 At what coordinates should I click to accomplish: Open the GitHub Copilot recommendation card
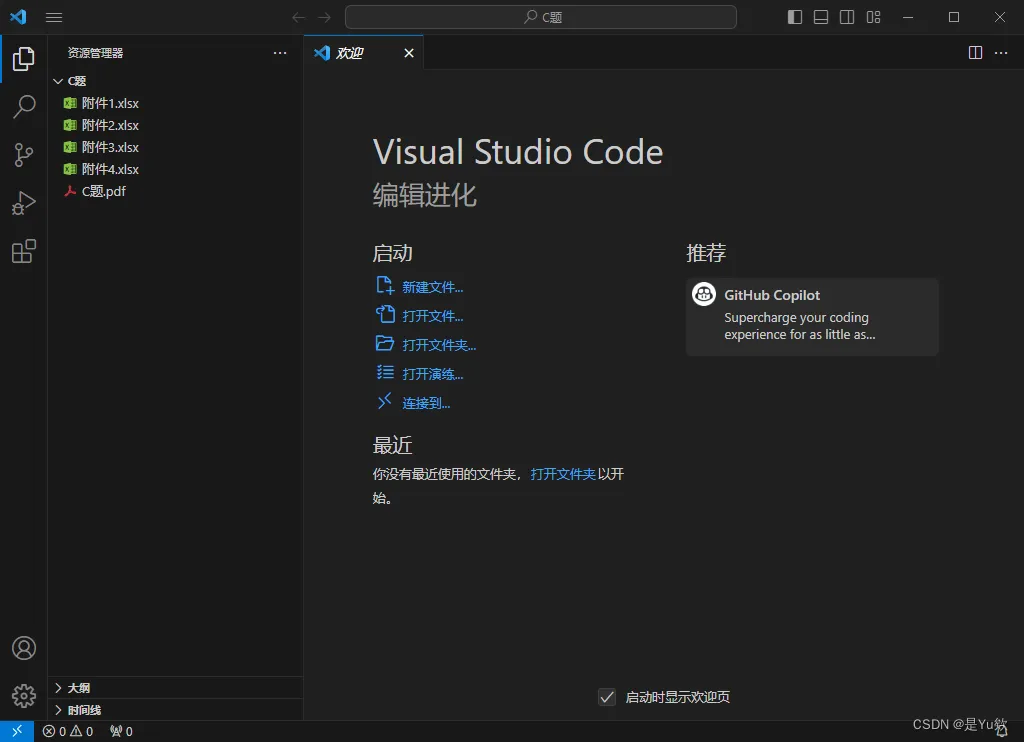pos(812,317)
